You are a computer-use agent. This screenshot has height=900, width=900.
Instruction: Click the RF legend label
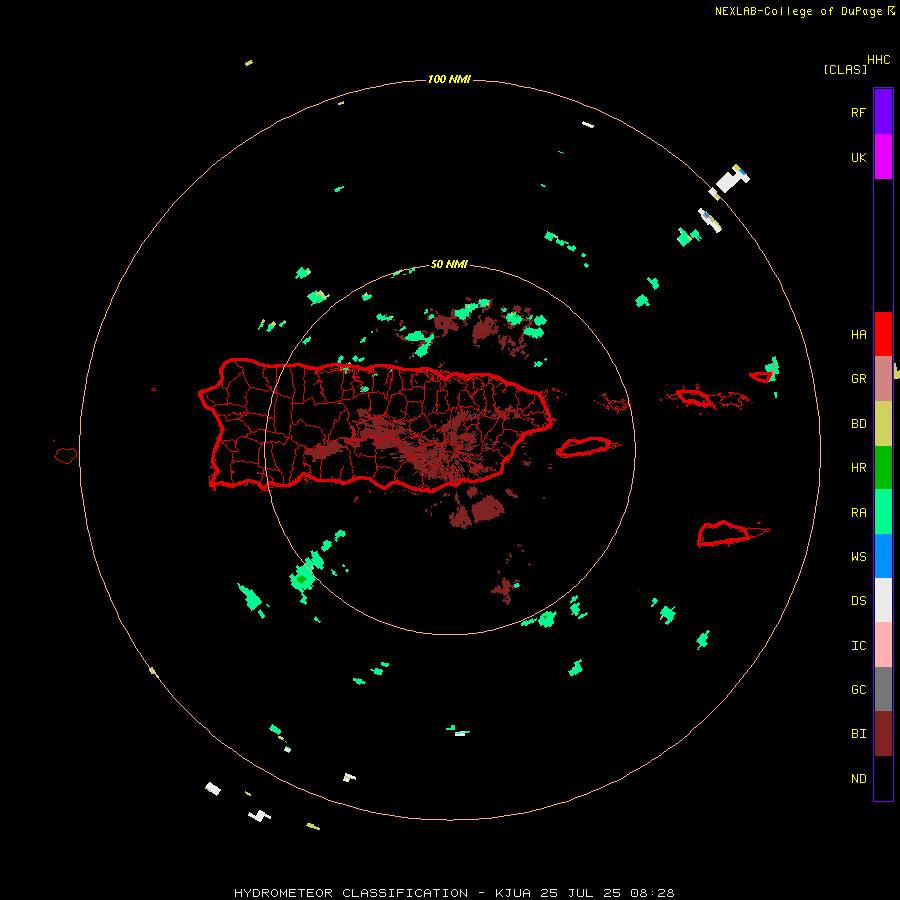coord(858,112)
